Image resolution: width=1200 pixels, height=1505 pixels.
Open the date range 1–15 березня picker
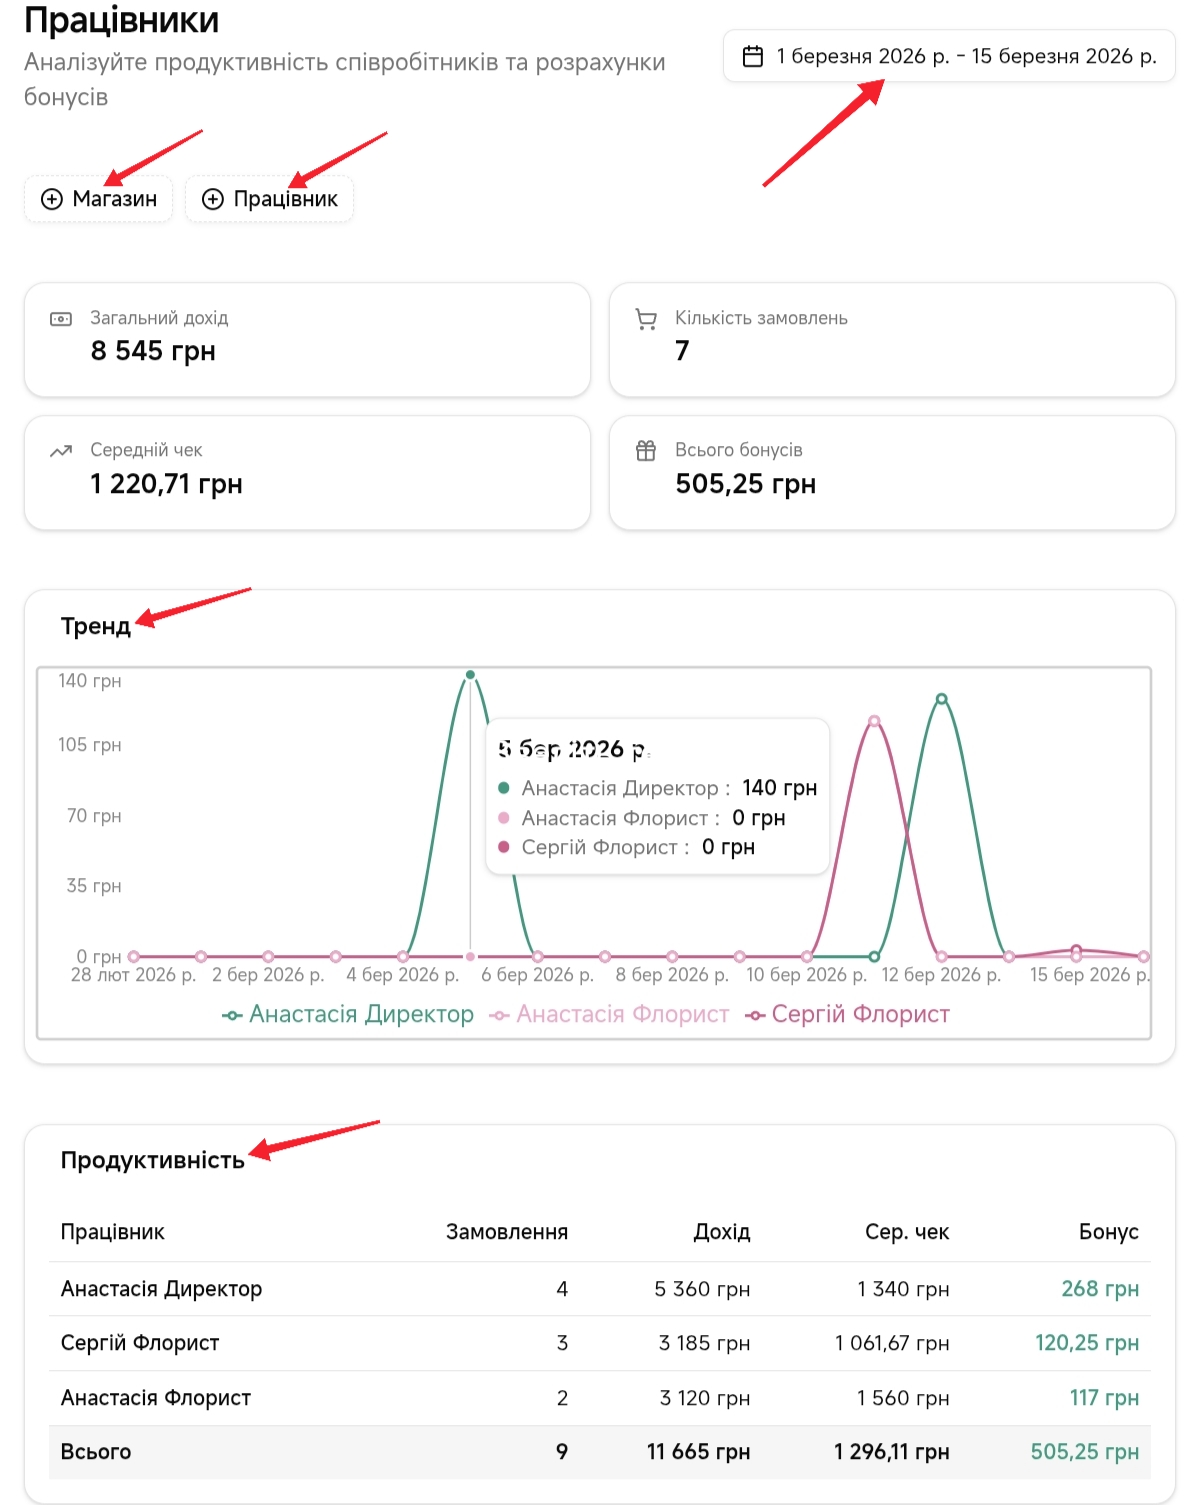[965, 56]
